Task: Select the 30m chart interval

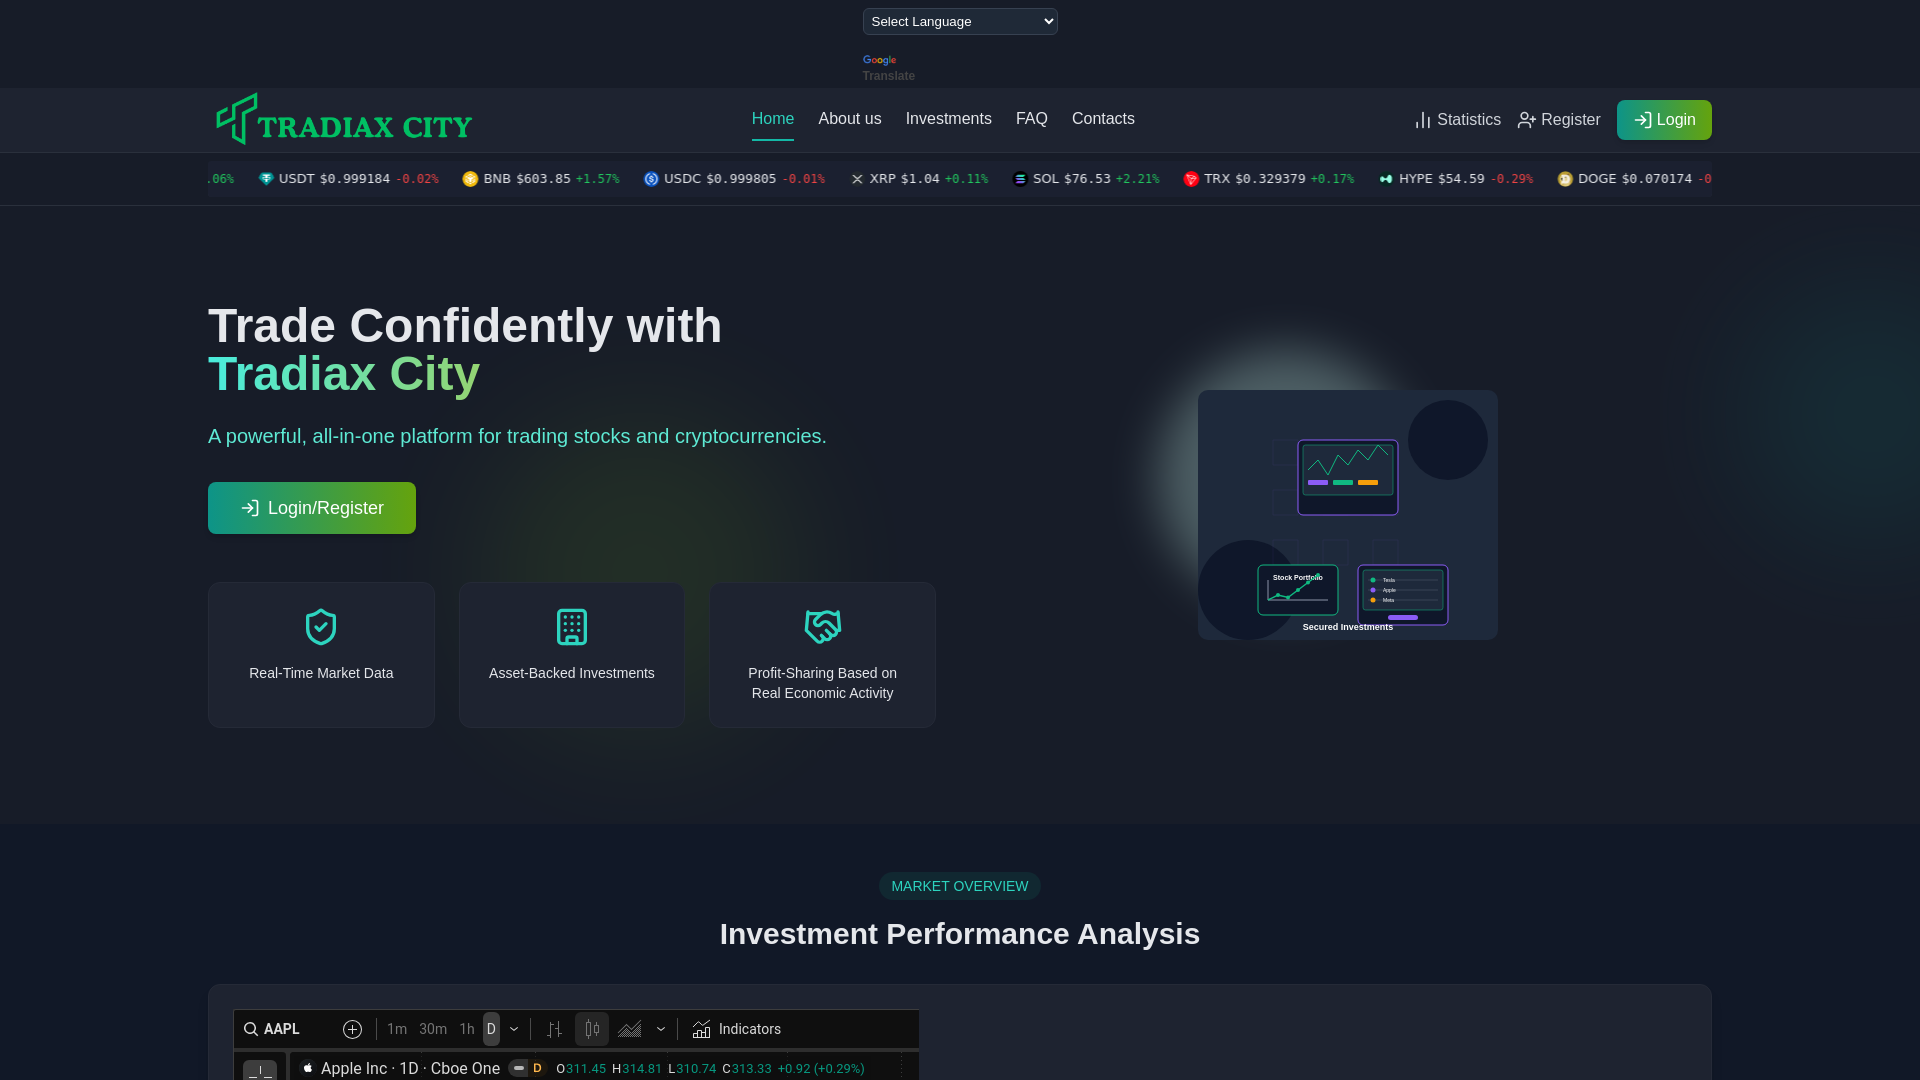Action: [x=433, y=1029]
